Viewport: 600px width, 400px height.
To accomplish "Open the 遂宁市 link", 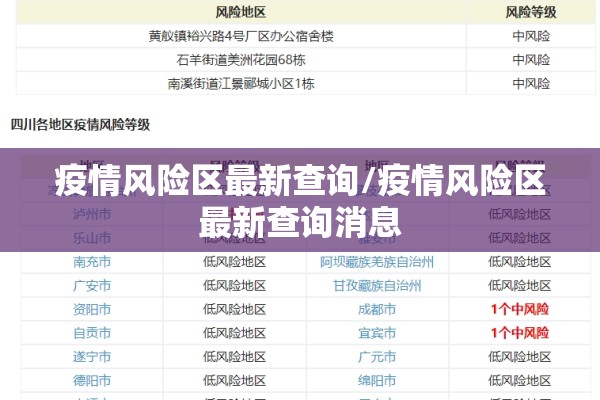I will 92,357.
